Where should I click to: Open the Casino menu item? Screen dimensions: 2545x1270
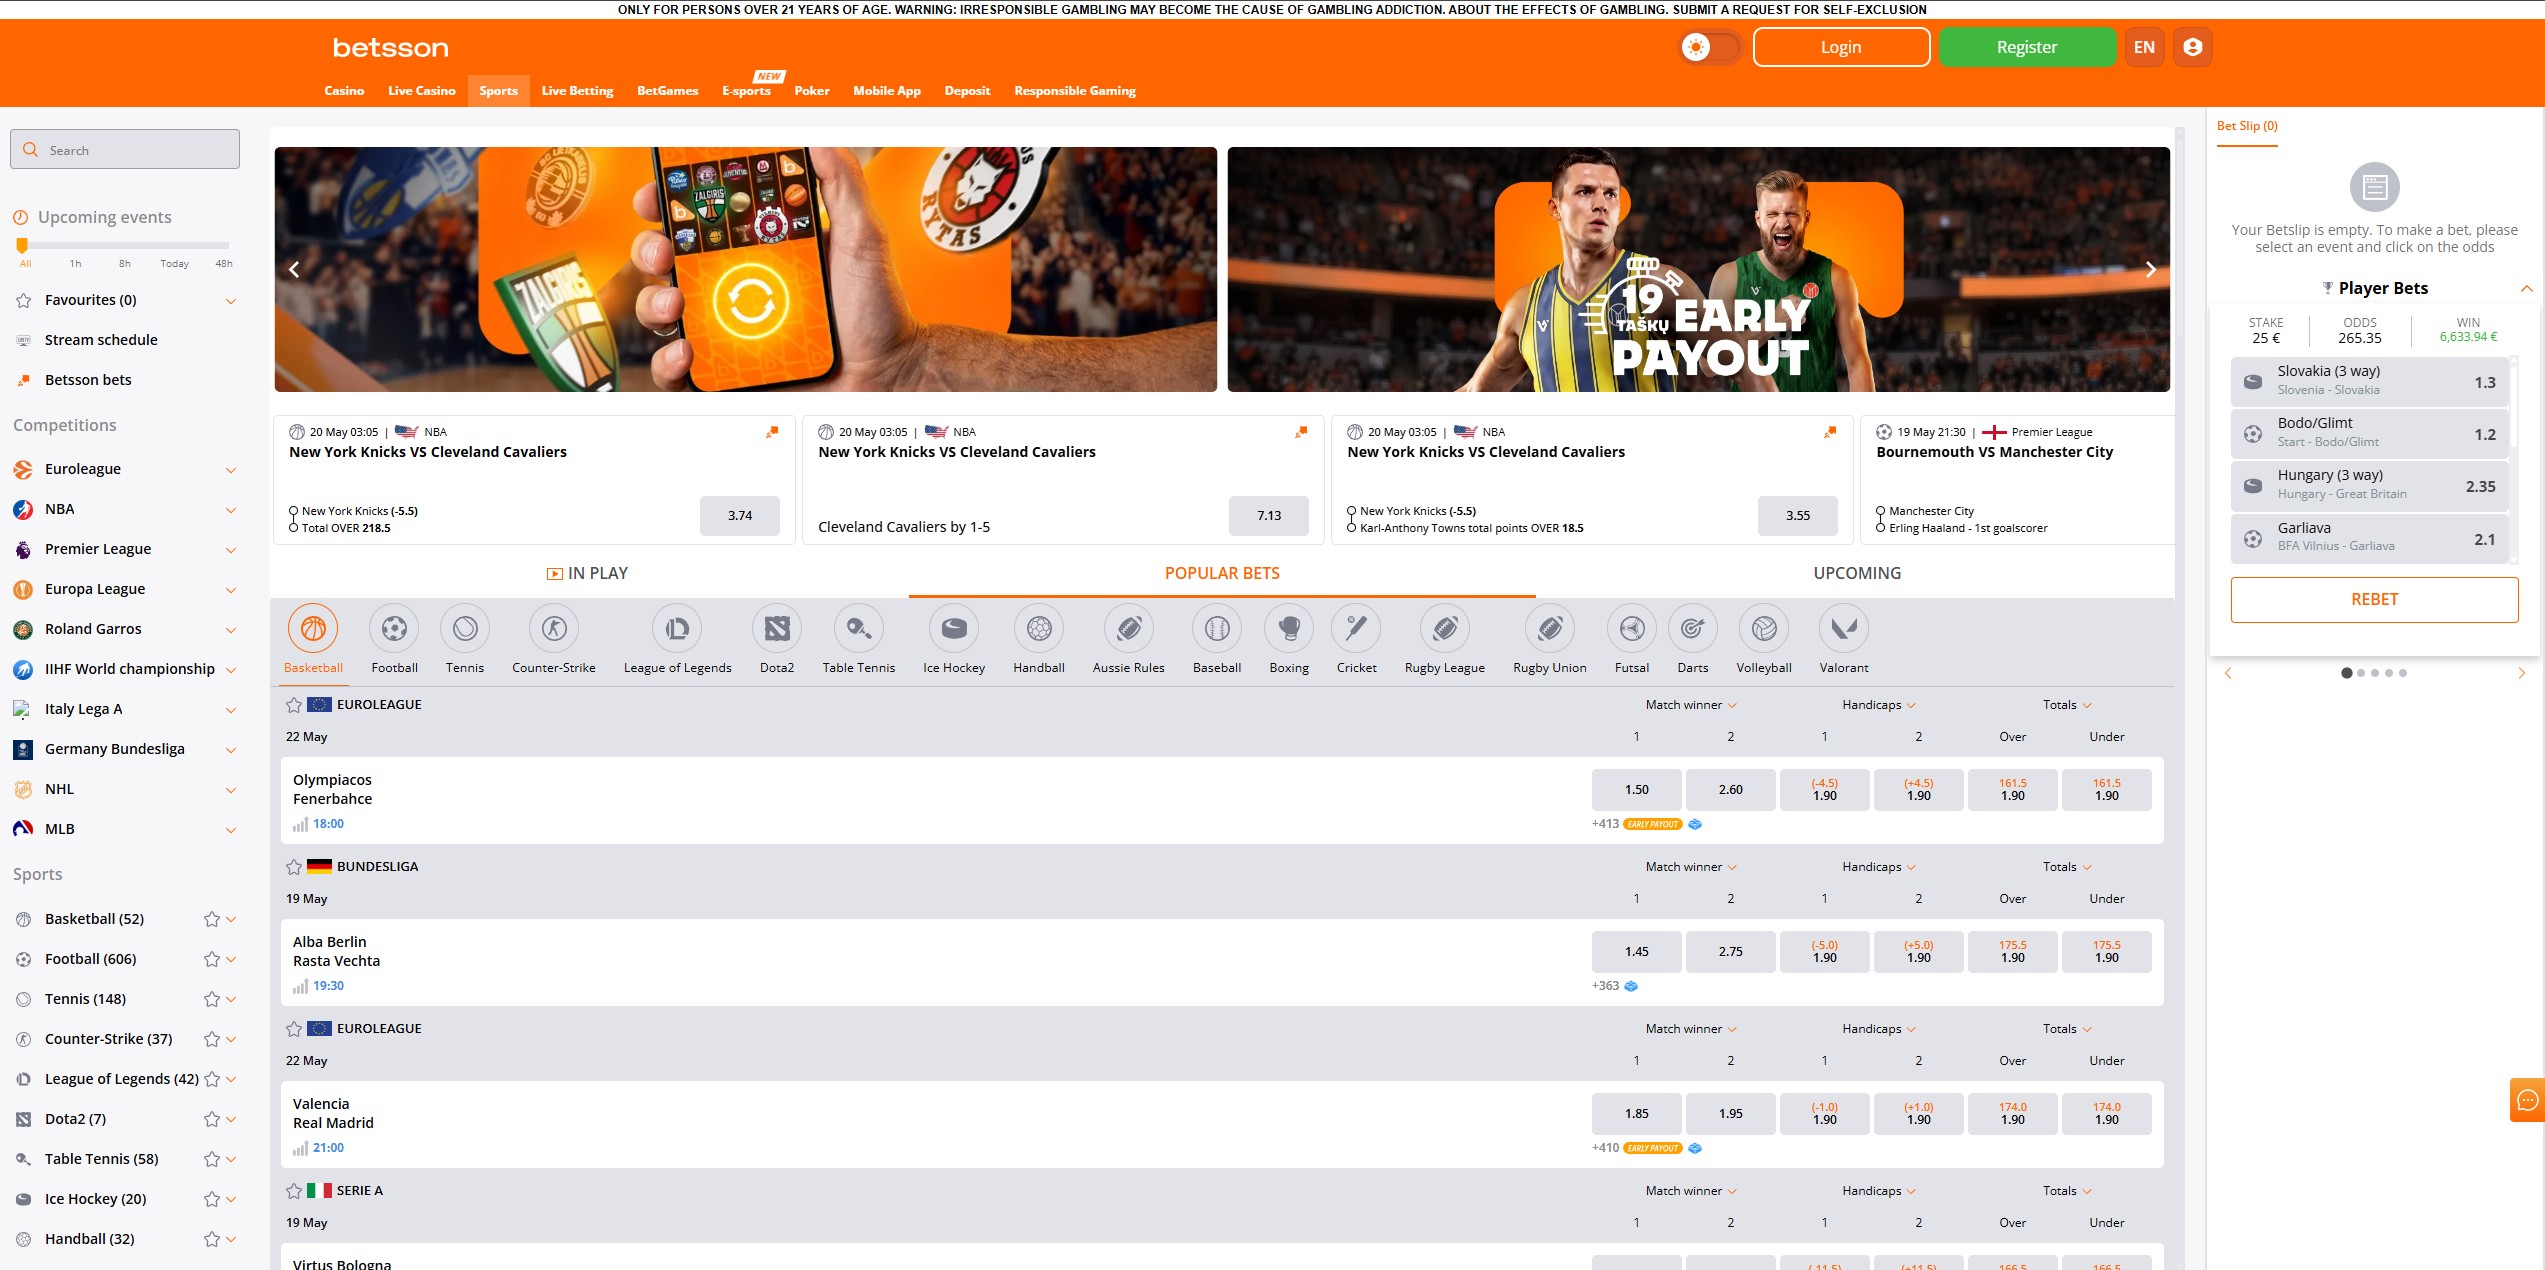point(344,91)
